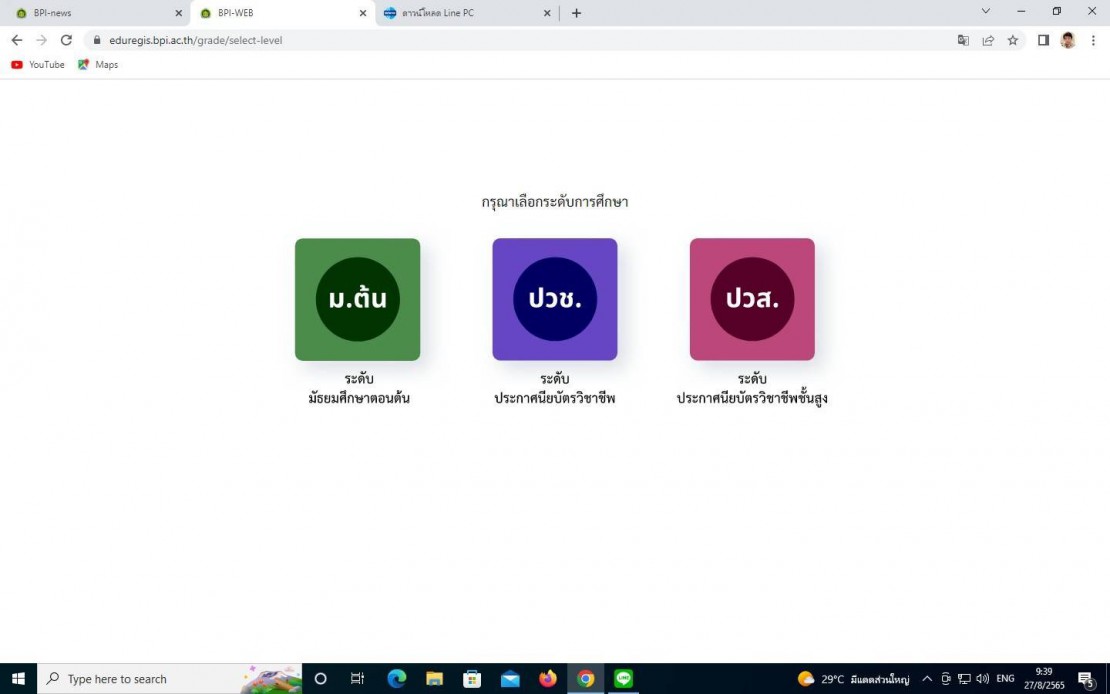Open the Windows Start menu
The height and width of the screenshot is (694, 1110).
pyautogui.click(x=18, y=678)
